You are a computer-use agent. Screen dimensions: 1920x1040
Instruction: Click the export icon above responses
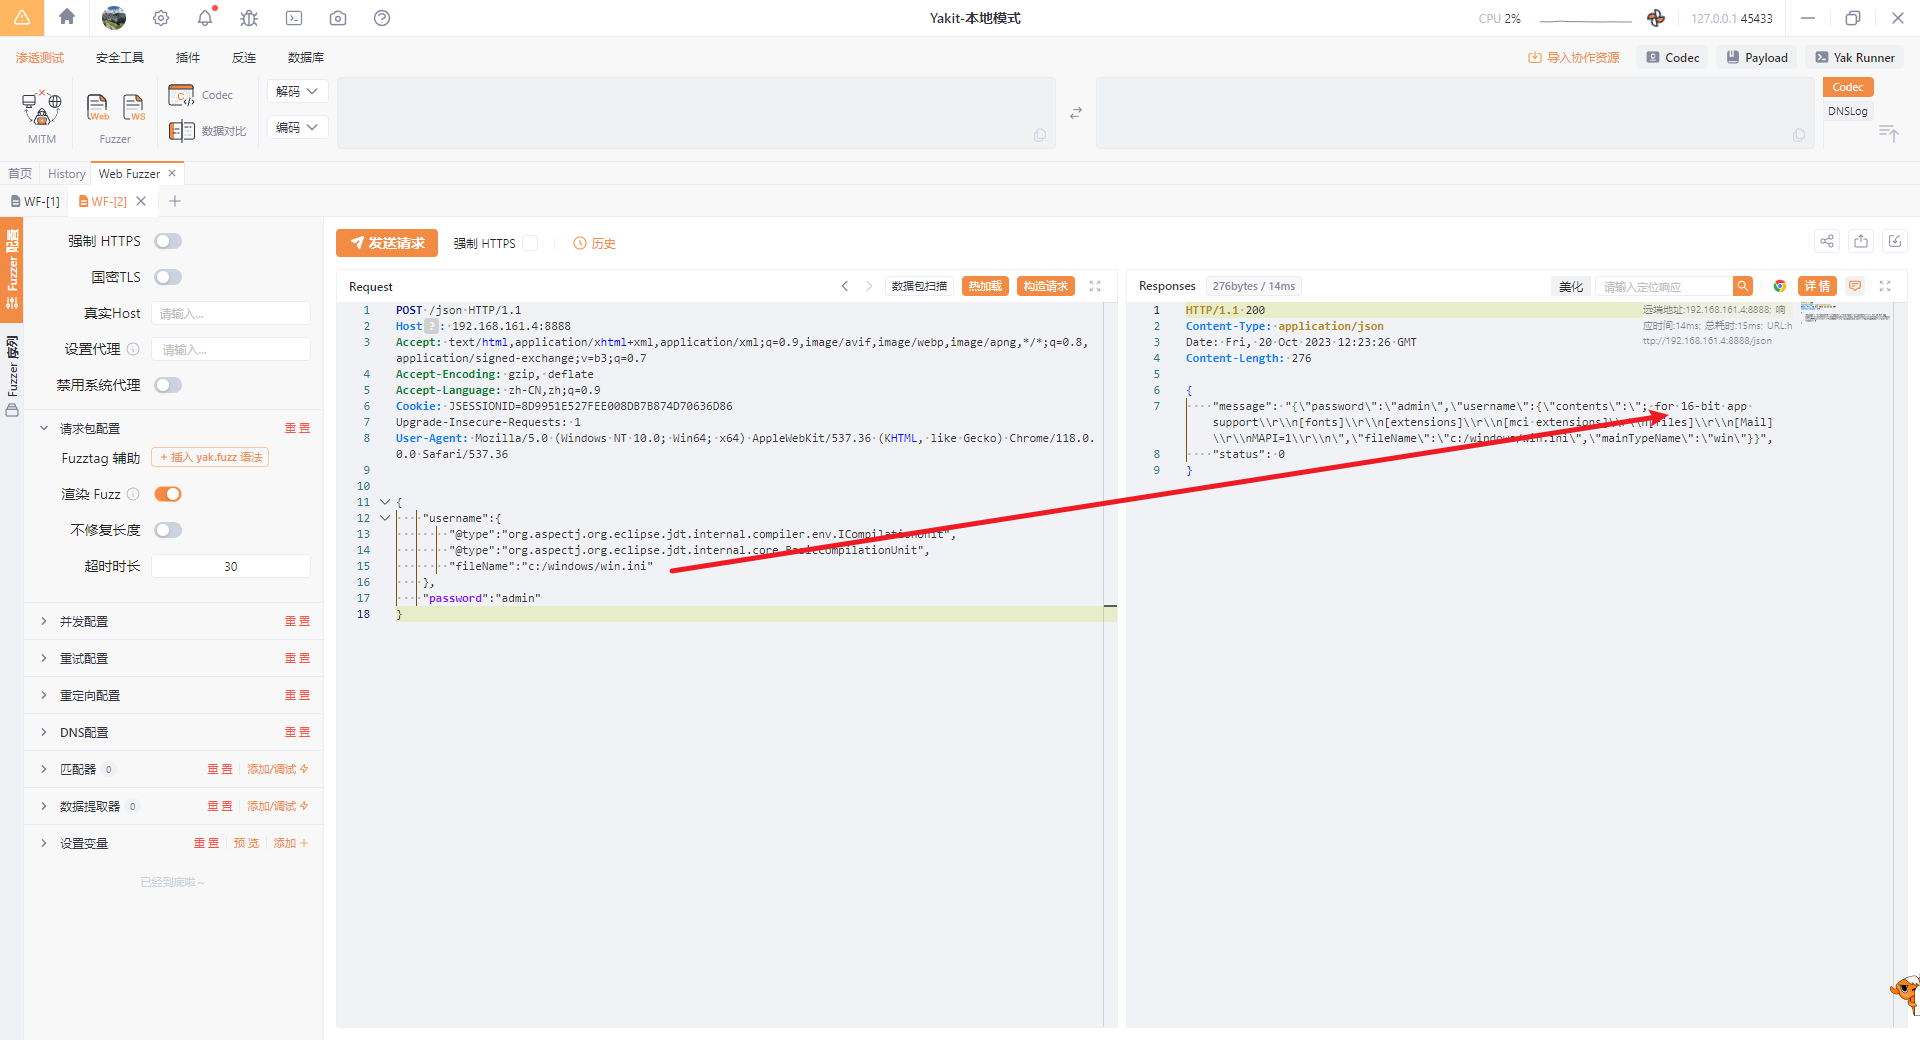click(1861, 241)
